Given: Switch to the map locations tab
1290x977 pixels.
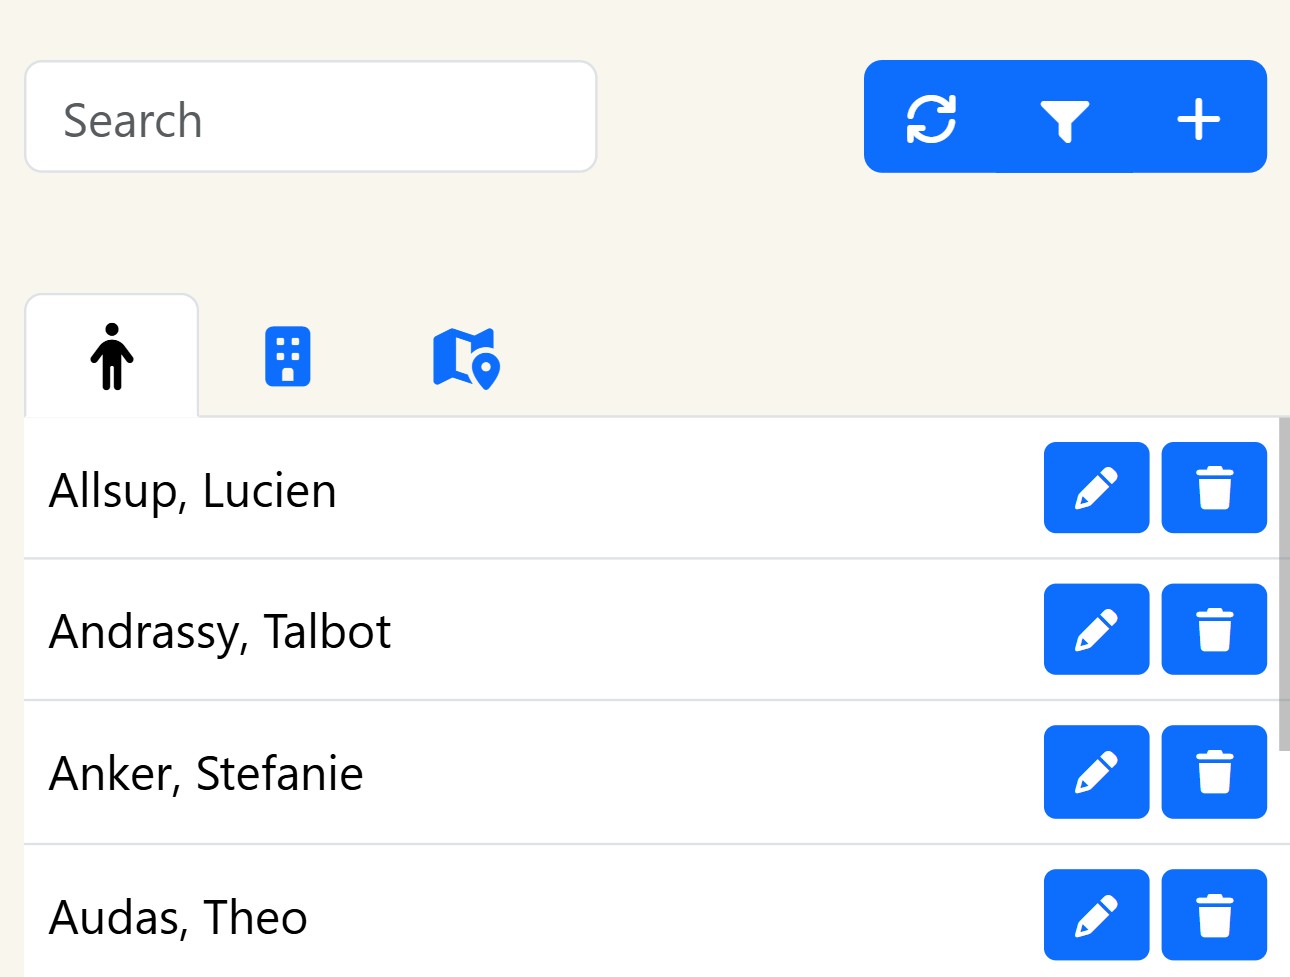Looking at the screenshot, I should [466, 358].
